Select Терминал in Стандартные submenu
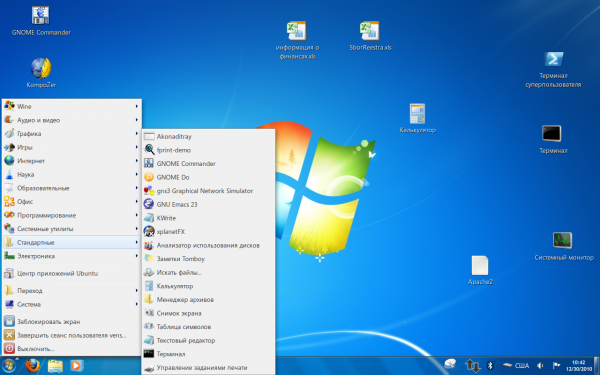The height and width of the screenshot is (375, 600). coord(209,354)
